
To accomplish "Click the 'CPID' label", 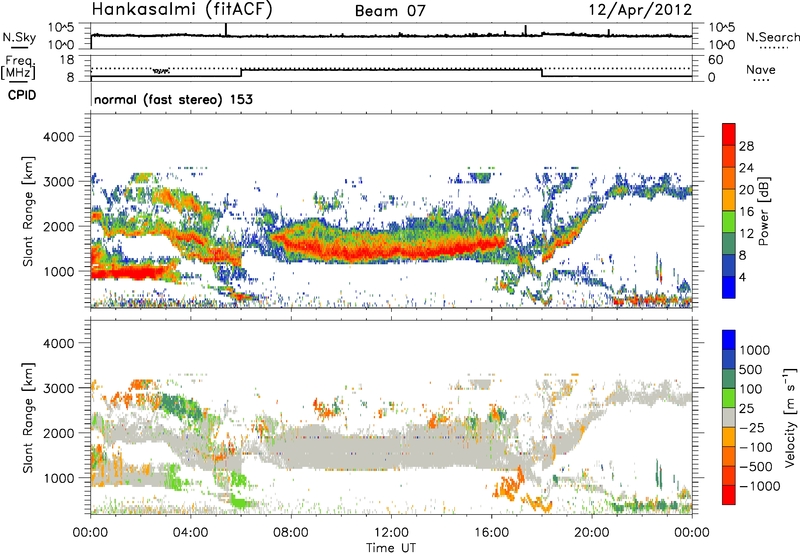I will (x=22, y=95).
